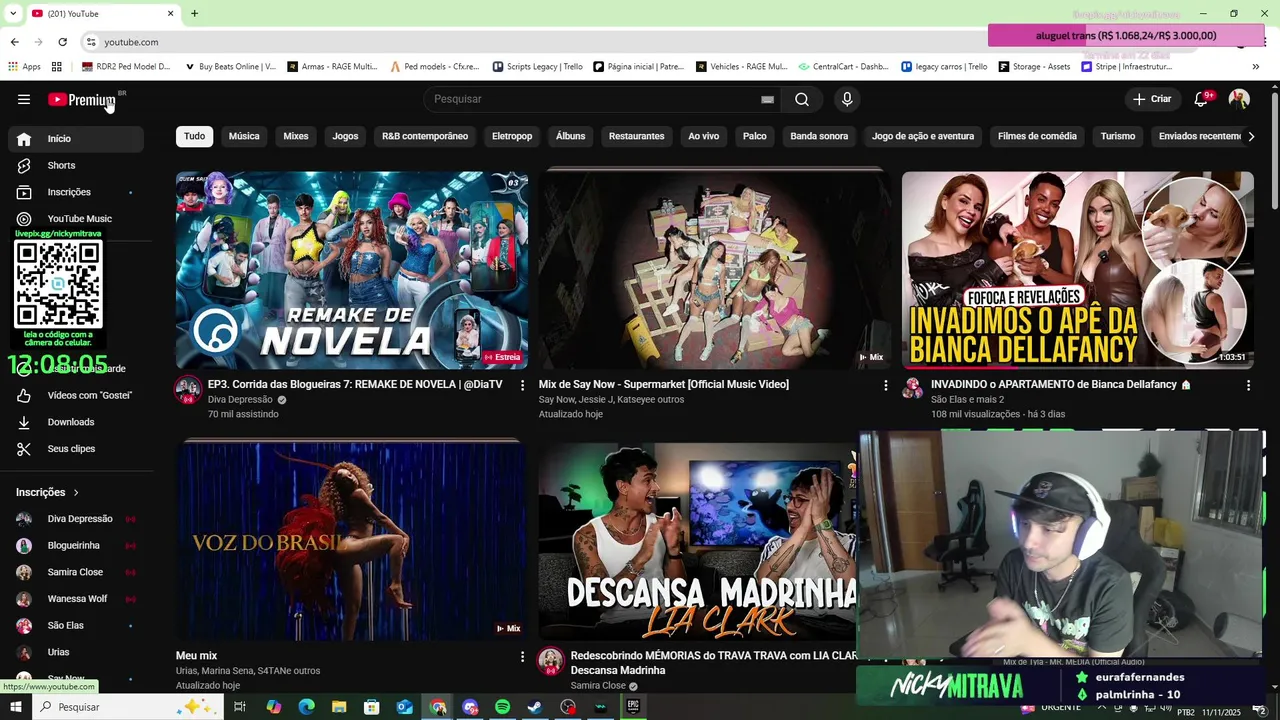Open Spotify from the taskbar
This screenshot has width=1280, height=720.
(503, 707)
